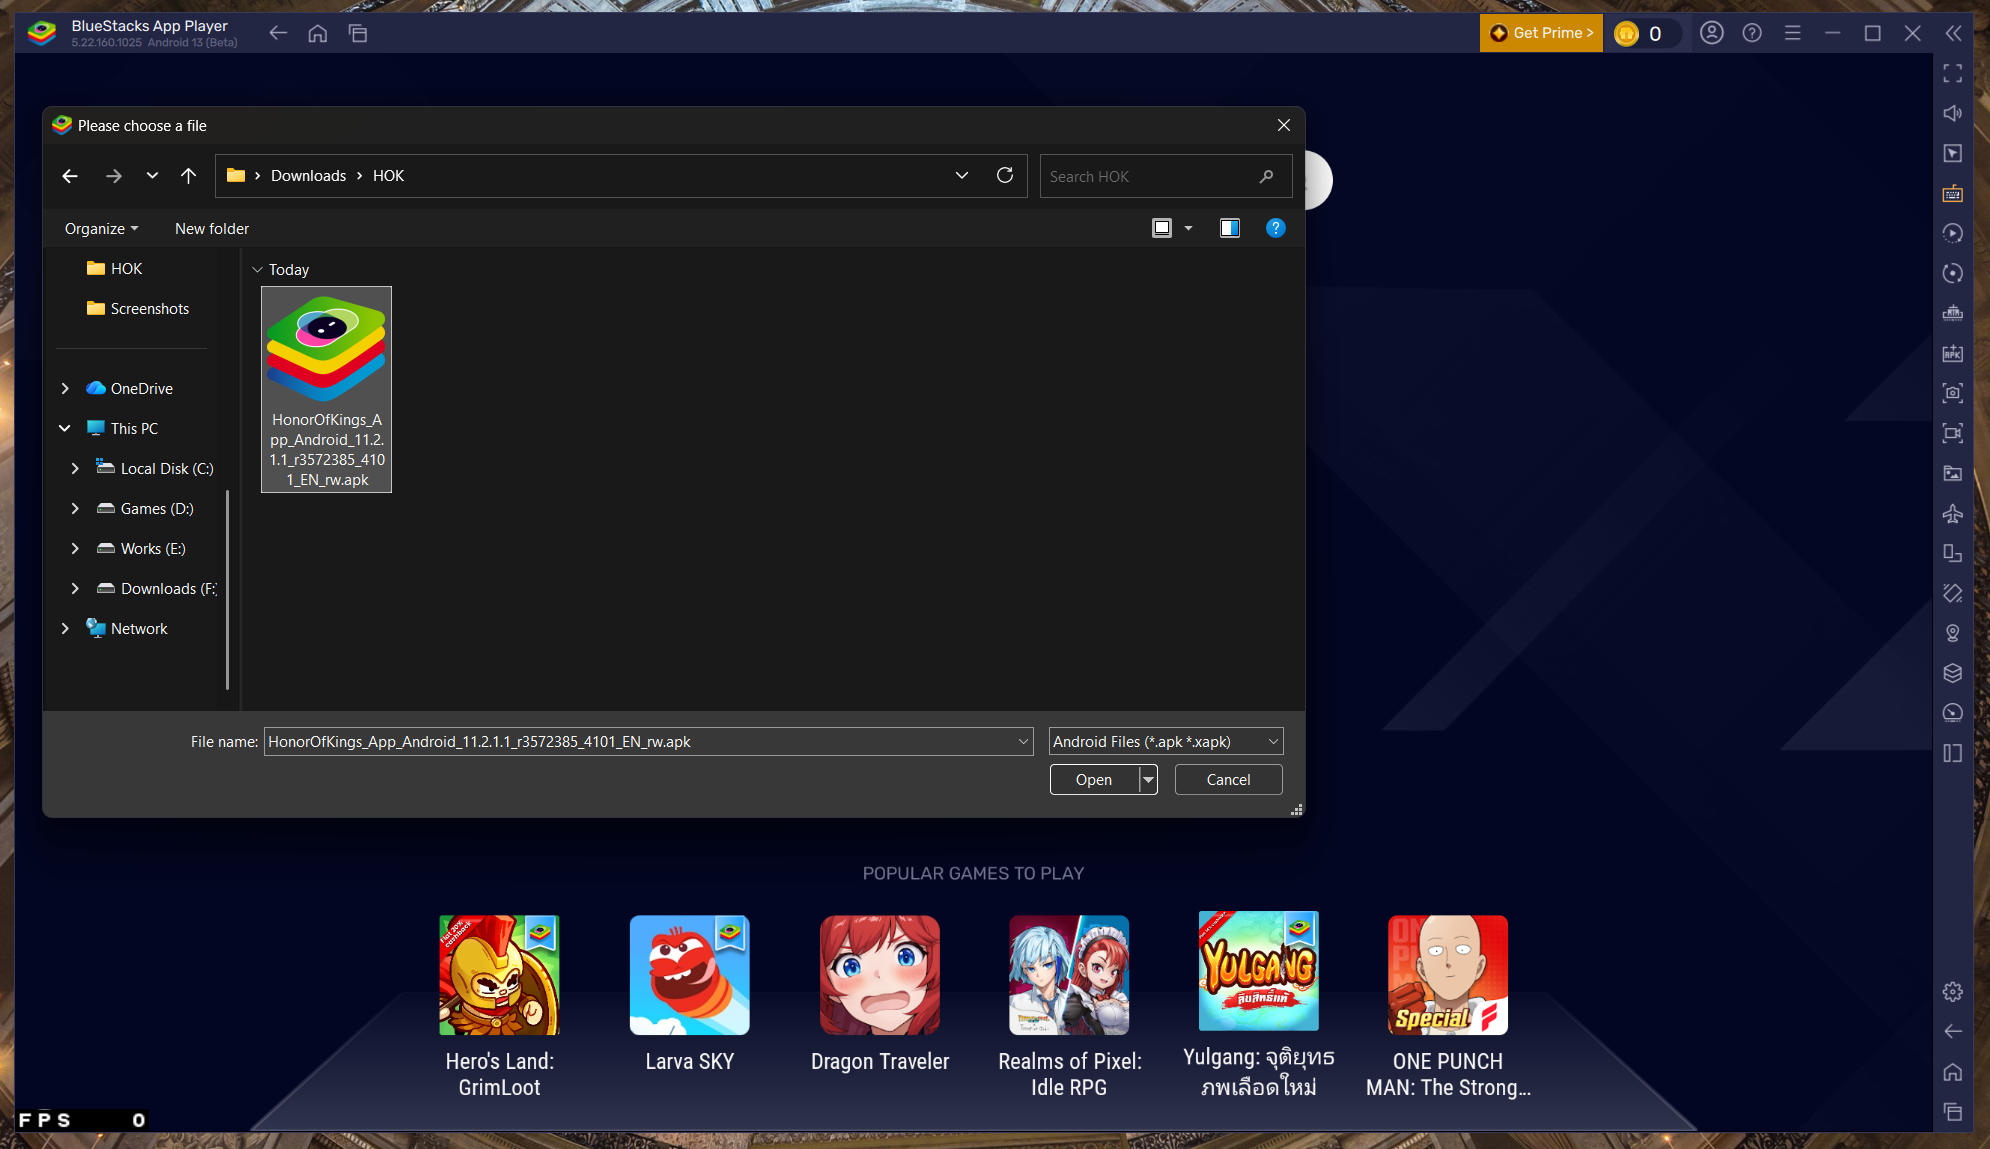Viewport: 1990px width, 1149px height.
Task: Click the refresh icon in the address bar
Action: point(1005,176)
